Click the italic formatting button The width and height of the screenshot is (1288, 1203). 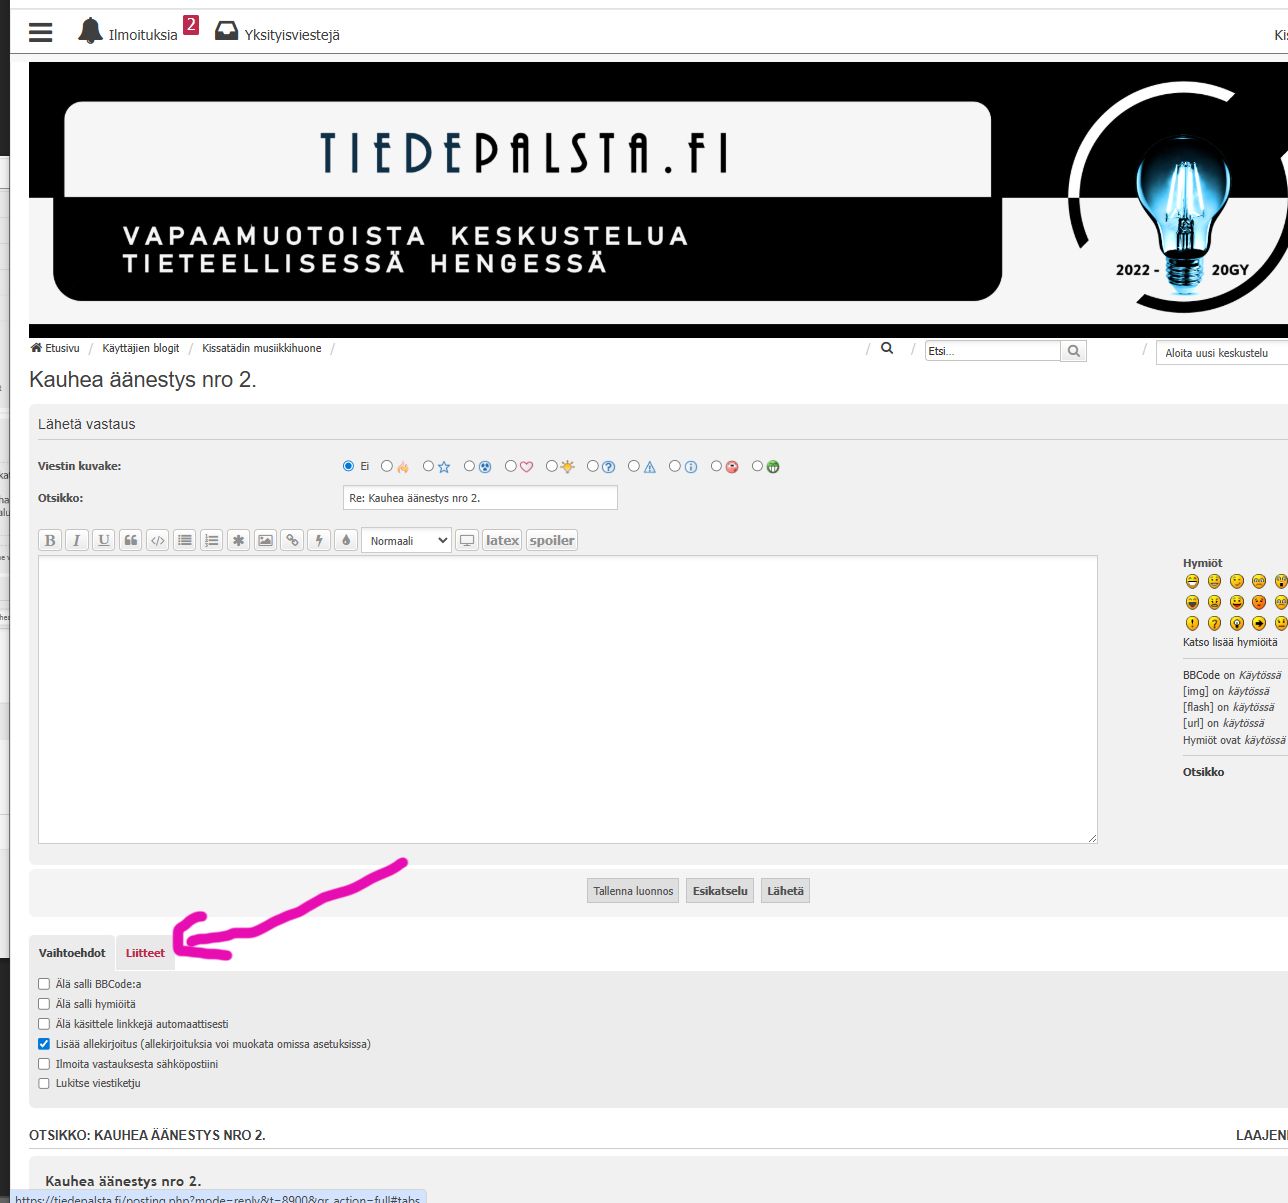(77, 540)
